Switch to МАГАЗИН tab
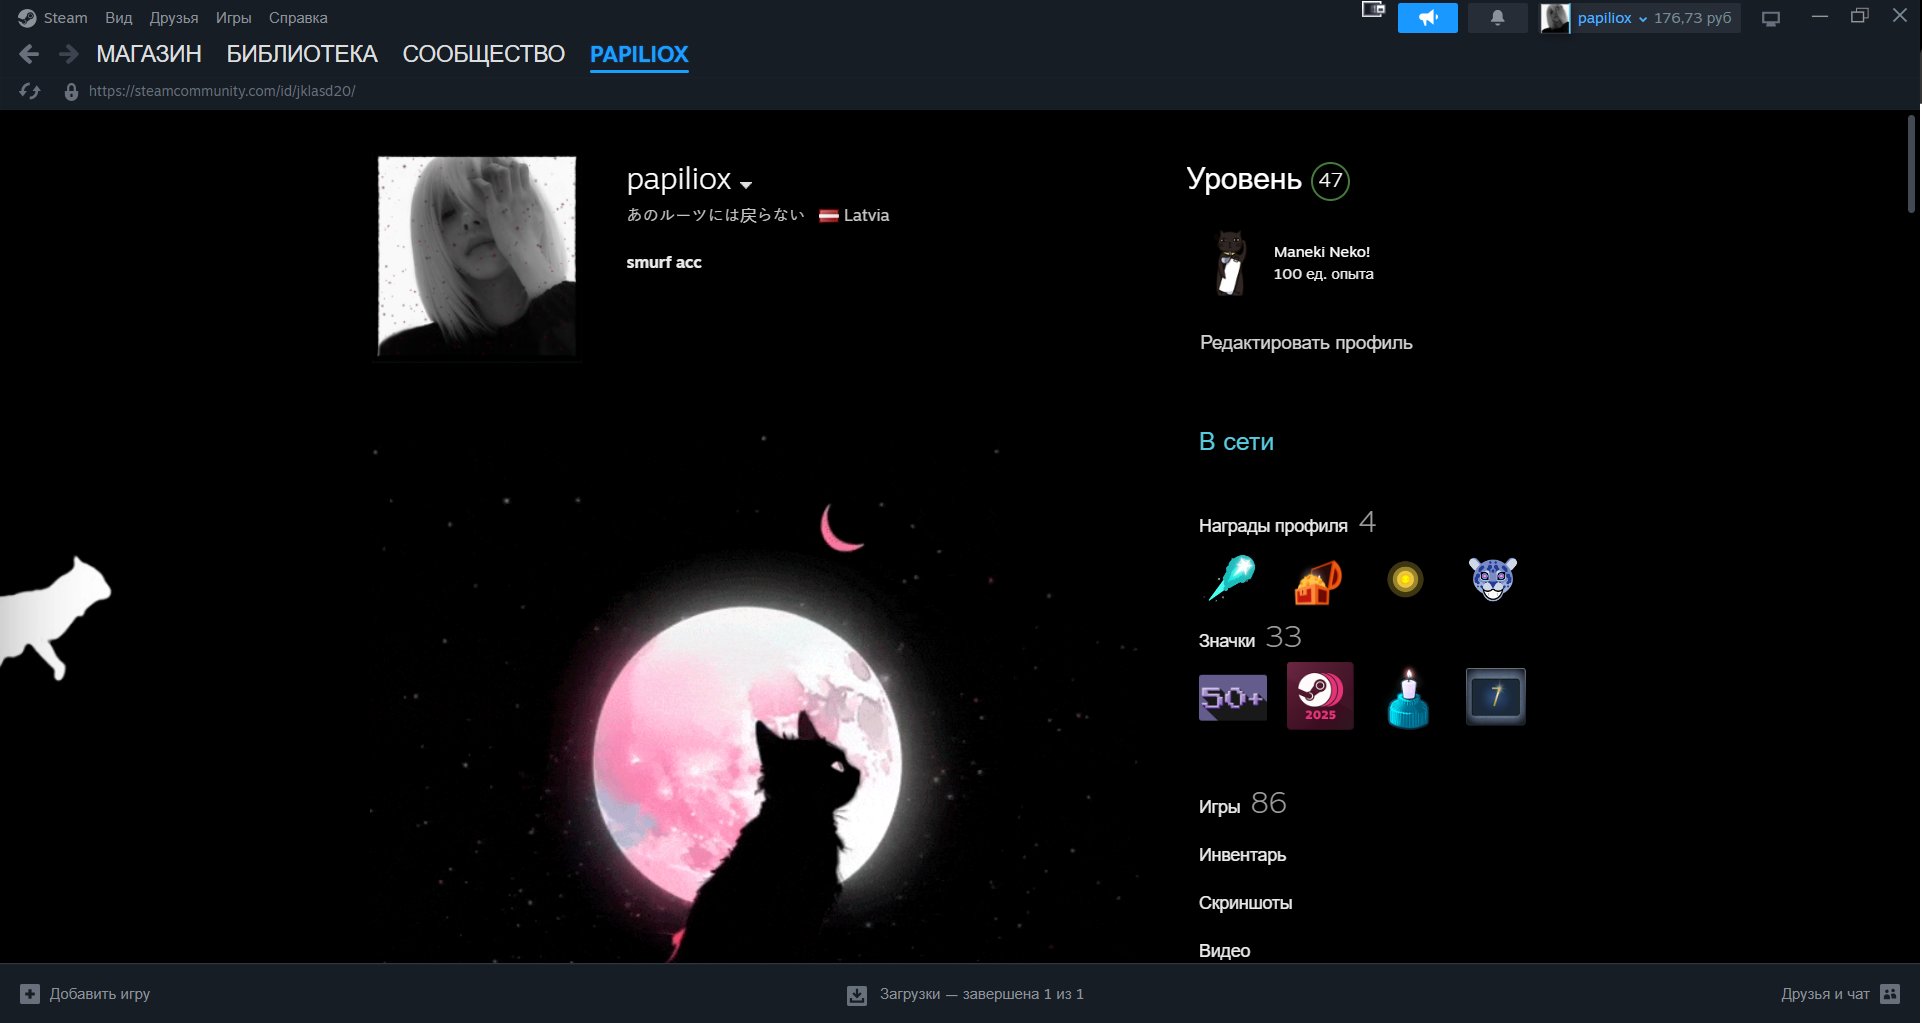The image size is (1922, 1023). point(149,54)
